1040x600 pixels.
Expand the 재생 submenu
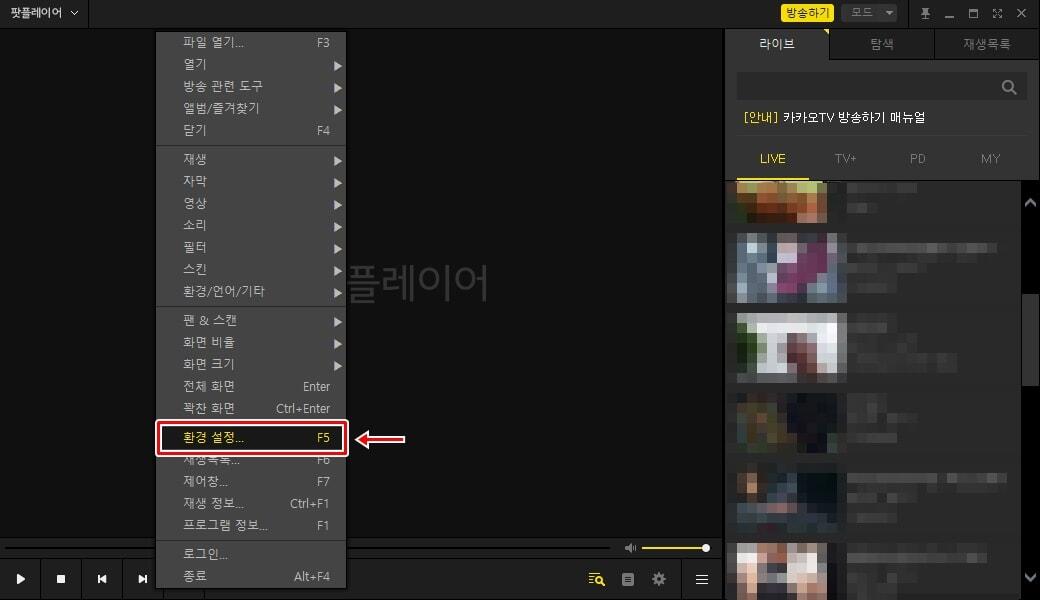[251, 159]
